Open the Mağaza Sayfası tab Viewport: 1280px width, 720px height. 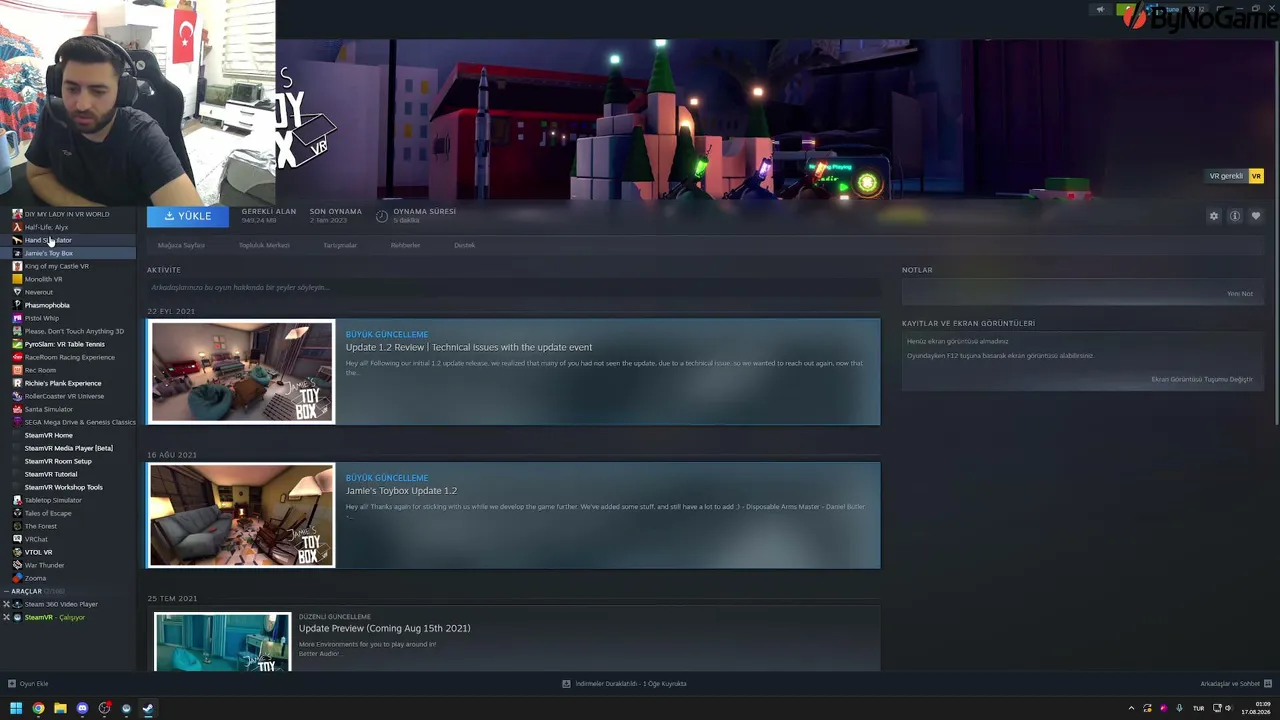click(181, 245)
